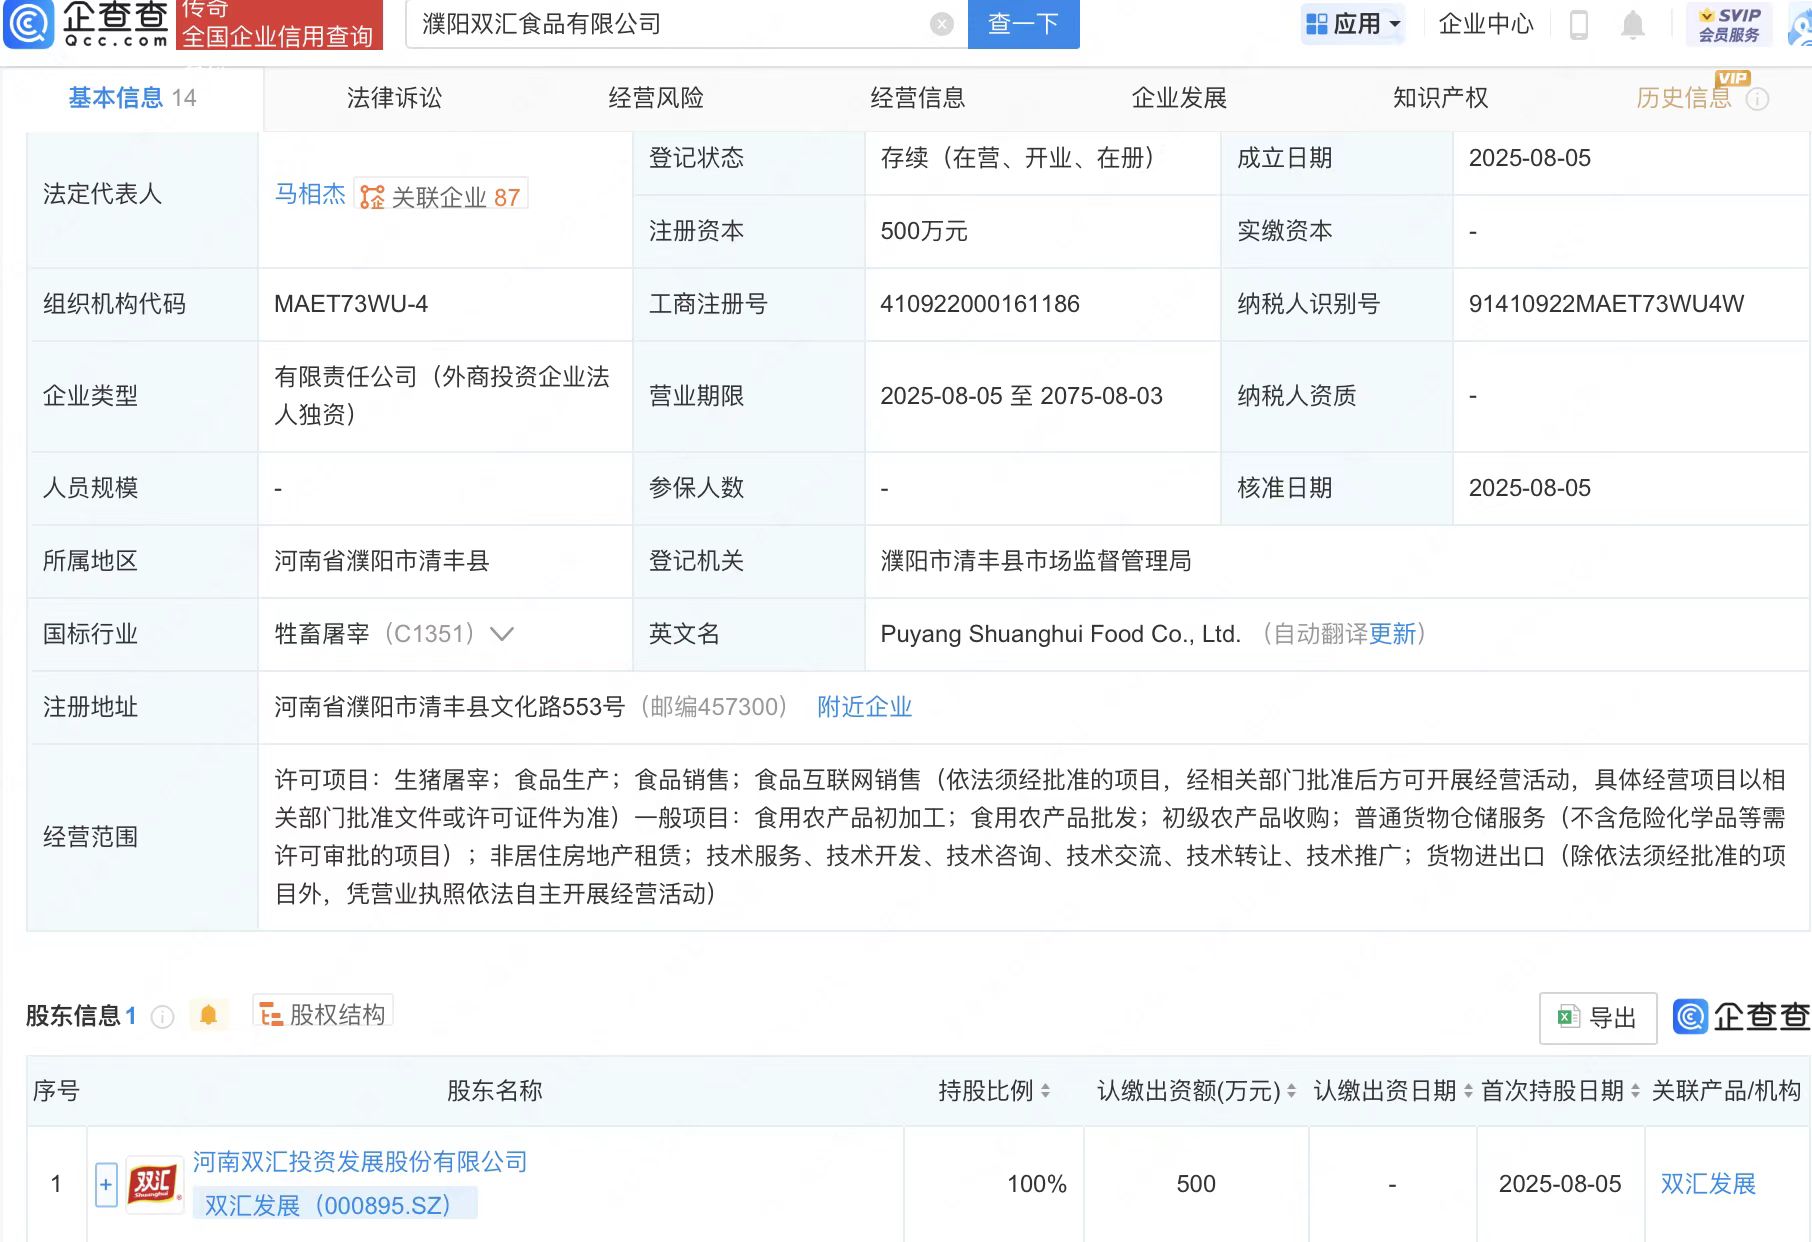Image resolution: width=1812 pixels, height=1242 pixels.
Task: Click the 双汇发展（000895.SZ）stock tag
Action: click(334, 1205)
